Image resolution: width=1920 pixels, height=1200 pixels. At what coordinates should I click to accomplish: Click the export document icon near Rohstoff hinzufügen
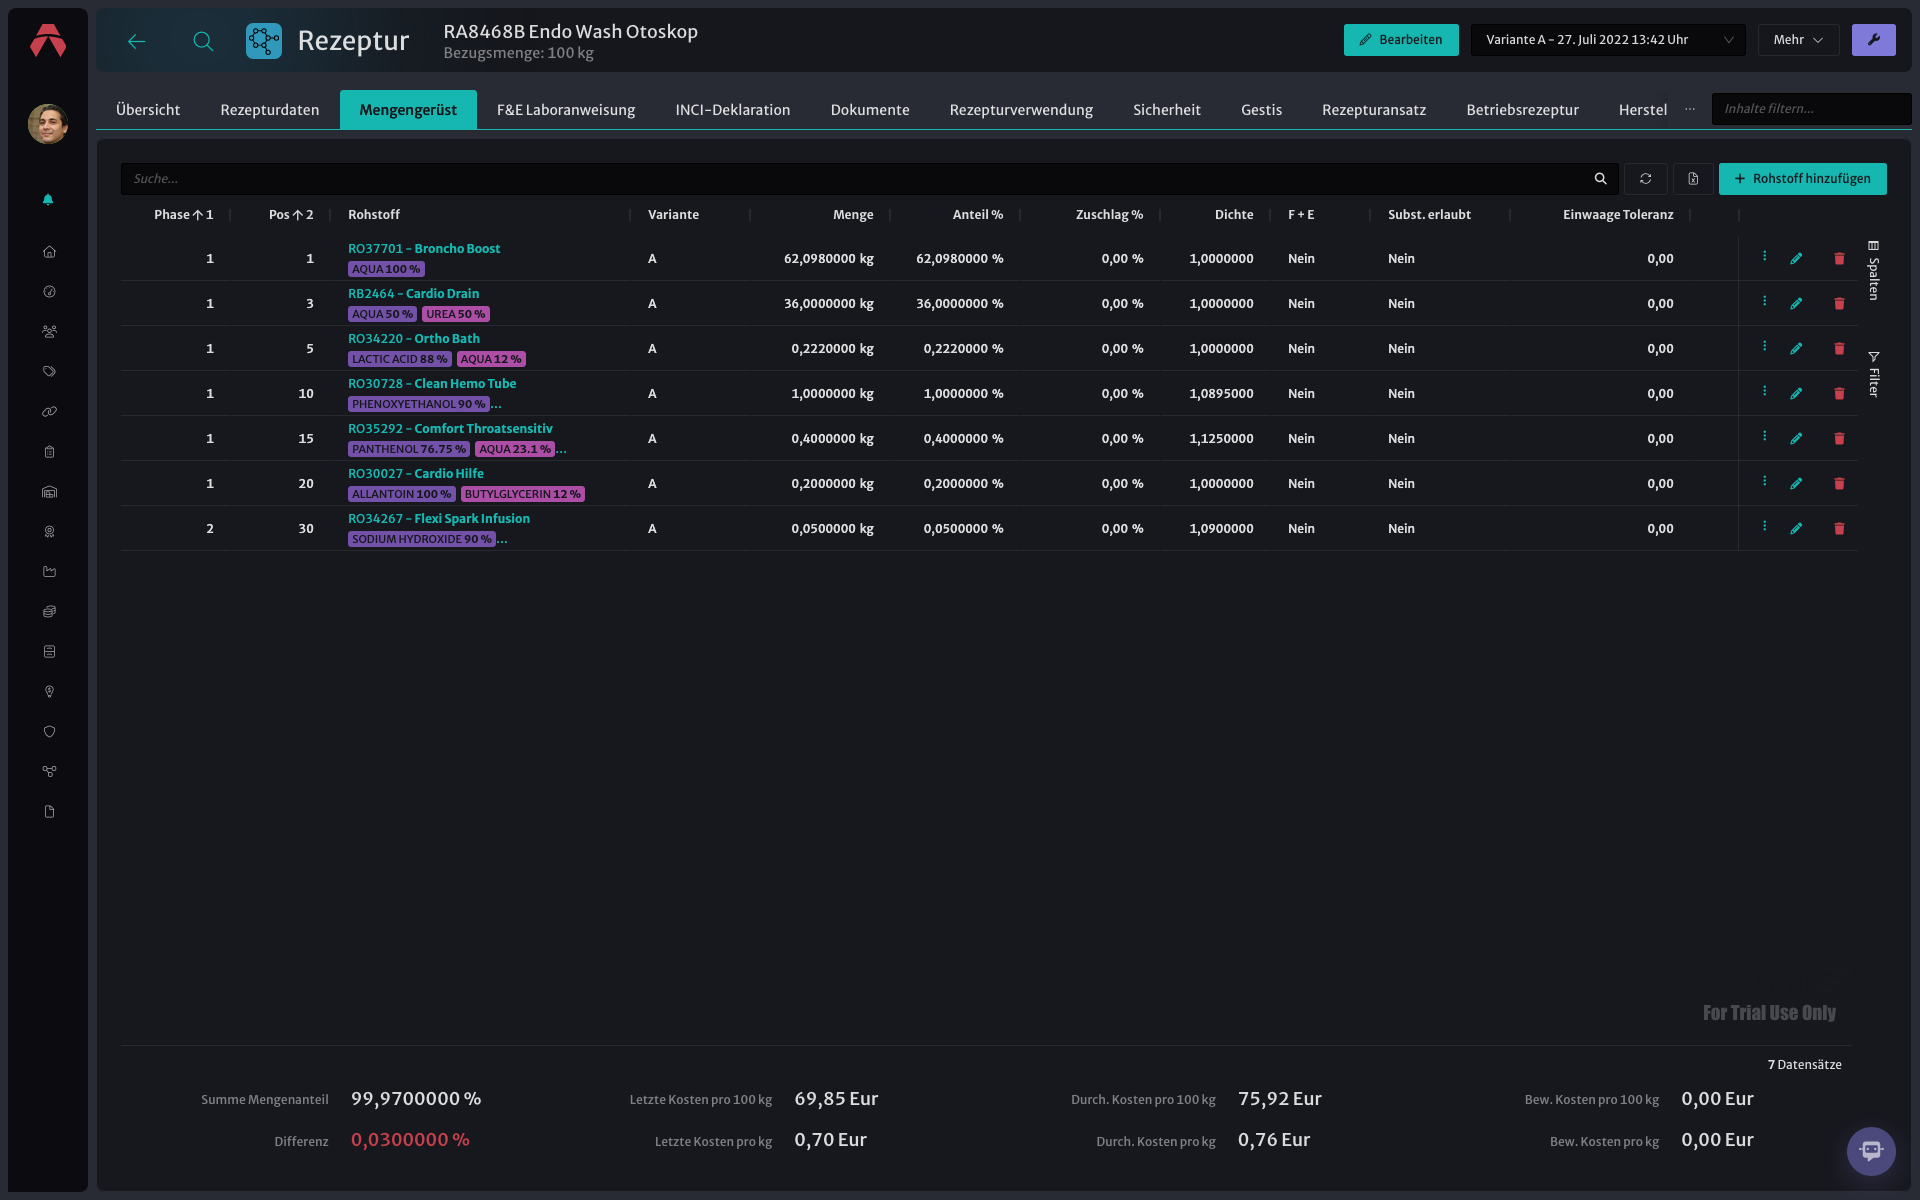pyautogui.click(x=1693, y=179)
